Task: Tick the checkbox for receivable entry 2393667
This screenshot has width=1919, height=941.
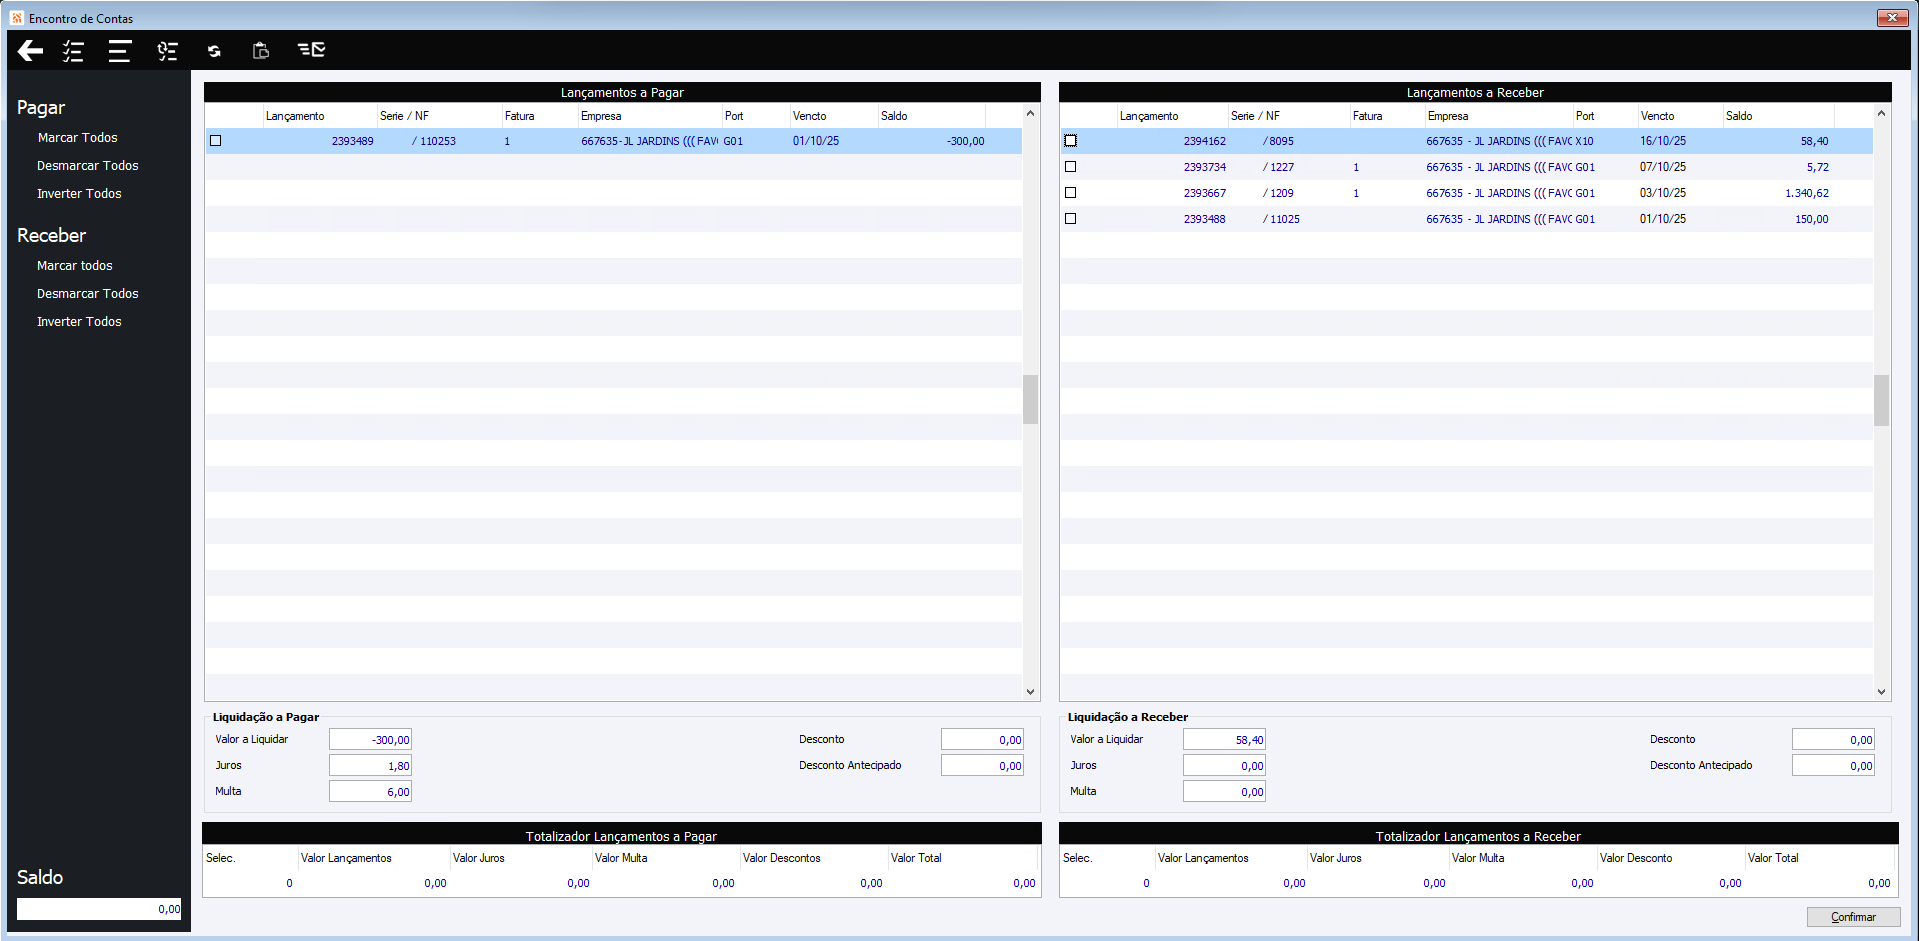Action: tap(1070, 193)
